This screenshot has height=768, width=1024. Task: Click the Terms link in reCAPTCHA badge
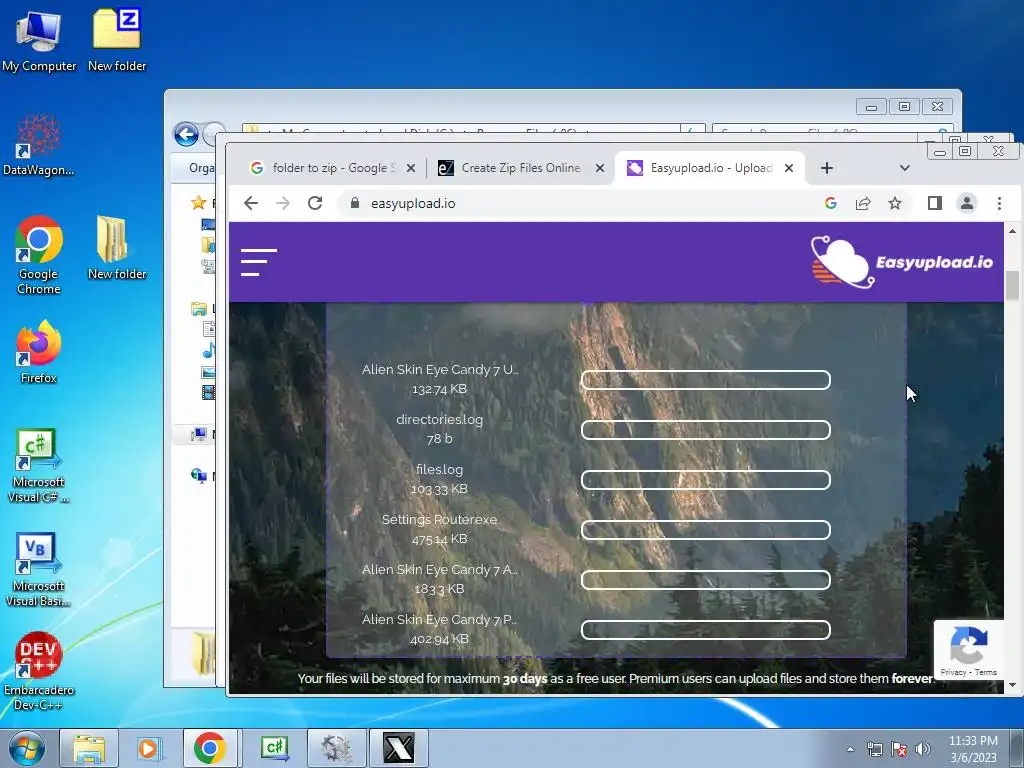pos(985,672)
